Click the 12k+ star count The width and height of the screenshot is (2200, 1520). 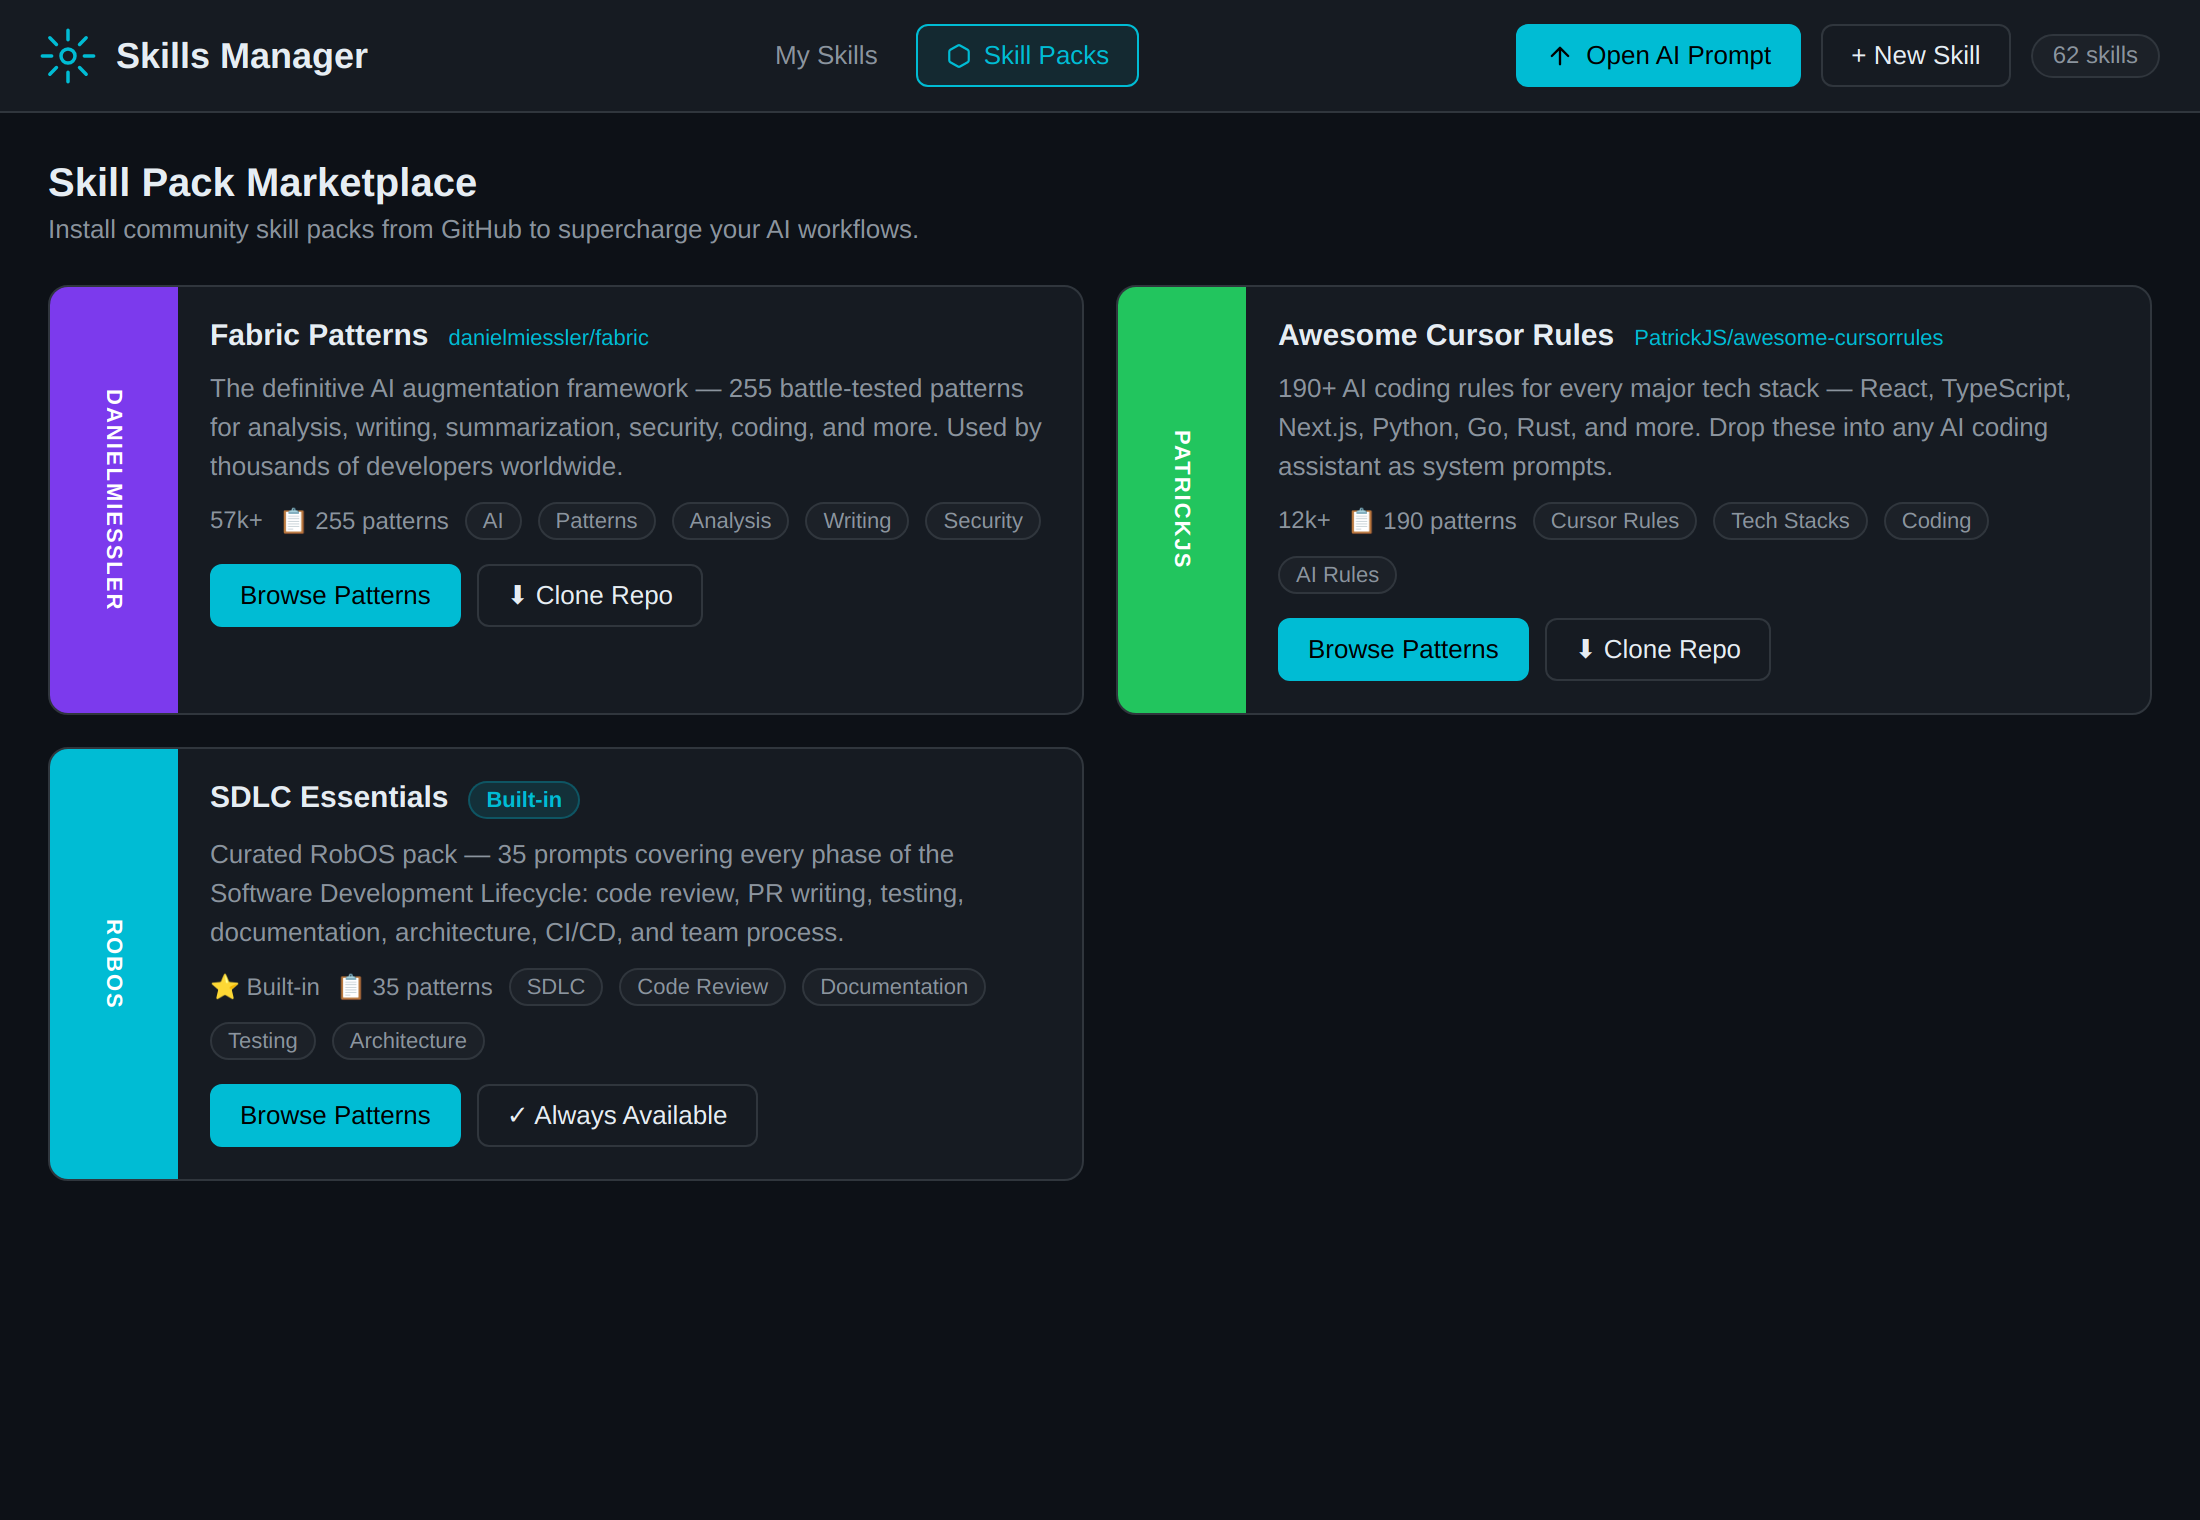[x=1304, y=521]
